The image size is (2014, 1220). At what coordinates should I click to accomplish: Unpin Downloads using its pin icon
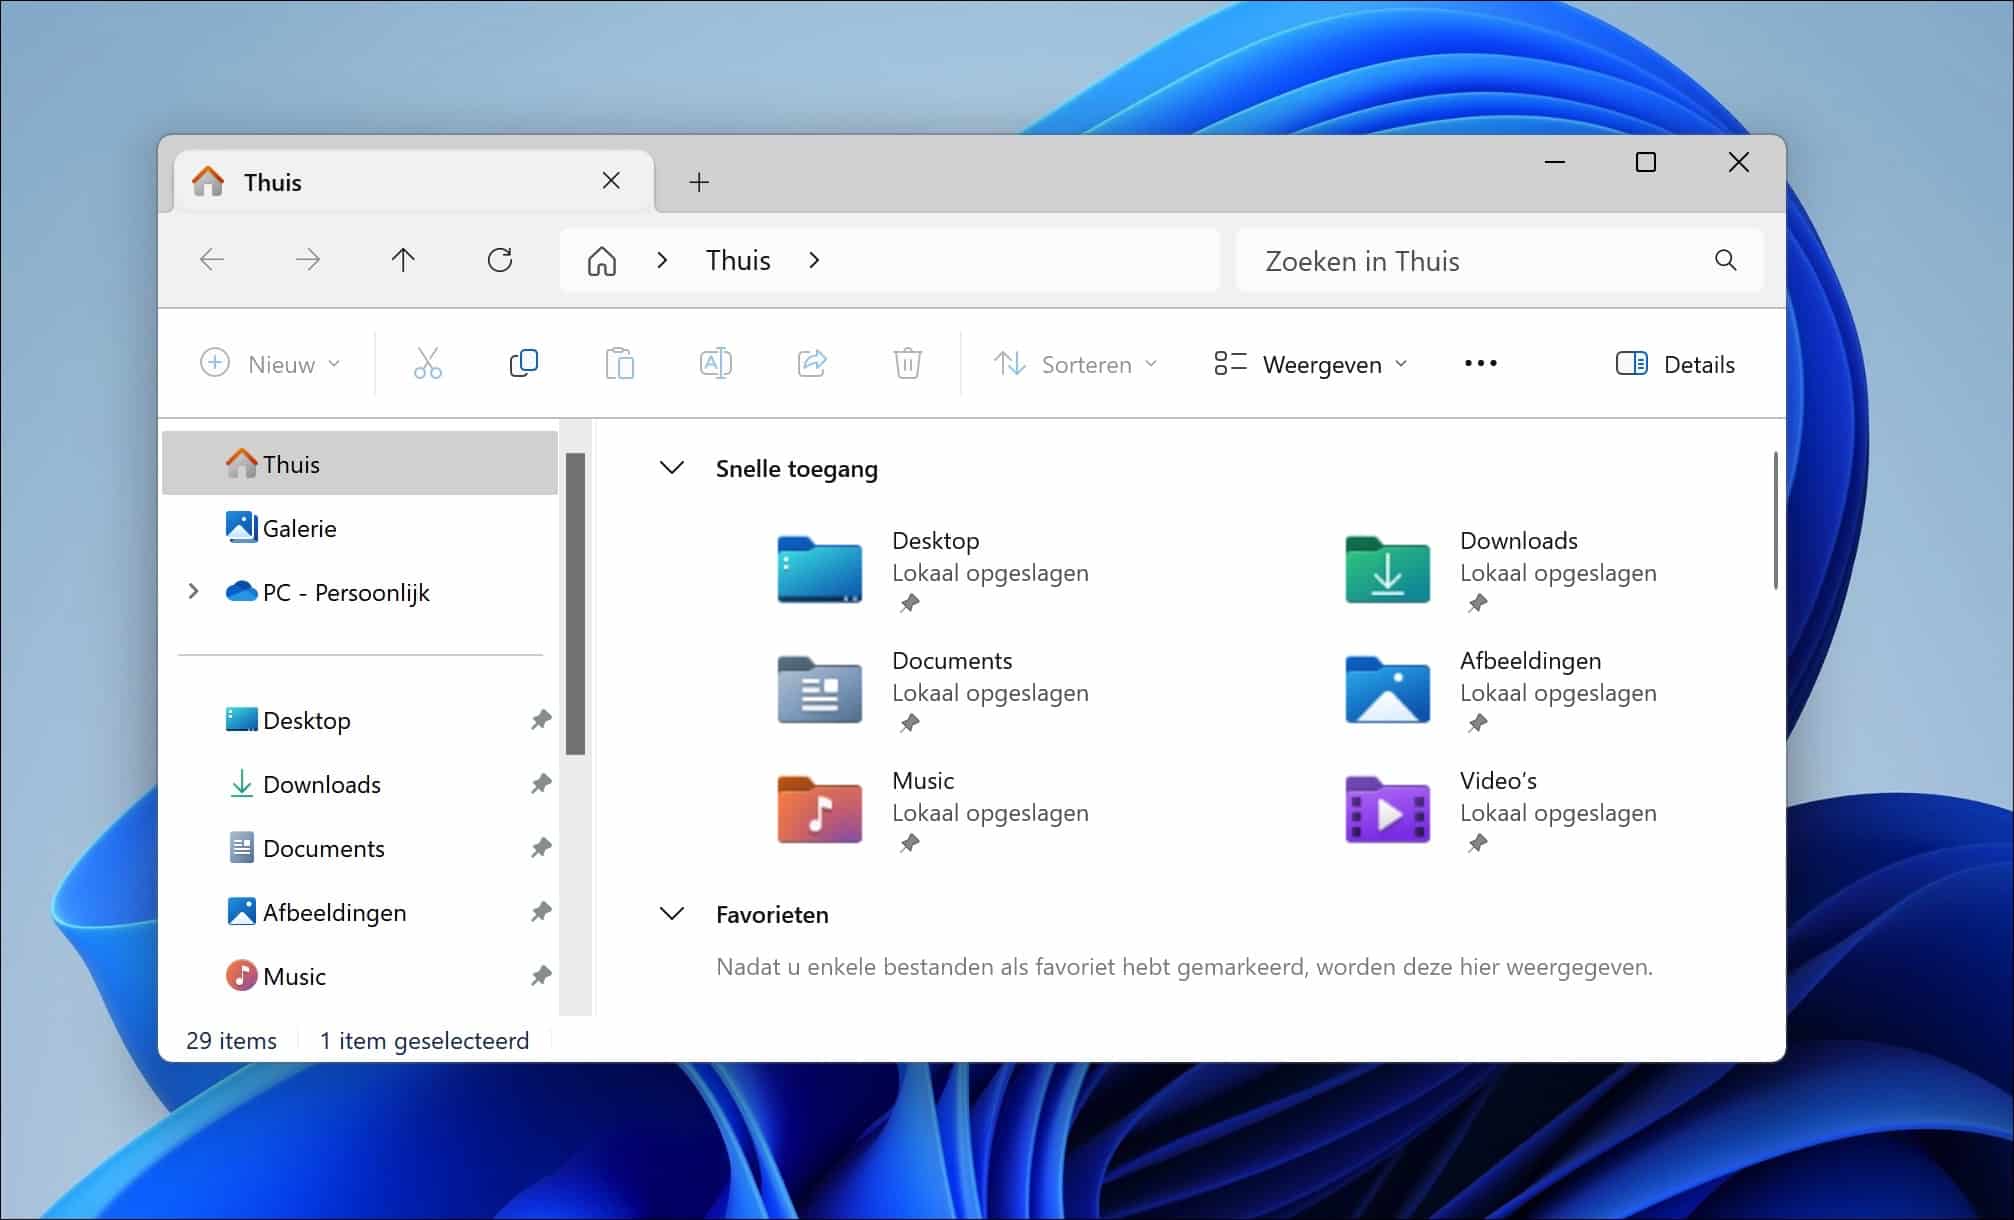tap(540, 784)
